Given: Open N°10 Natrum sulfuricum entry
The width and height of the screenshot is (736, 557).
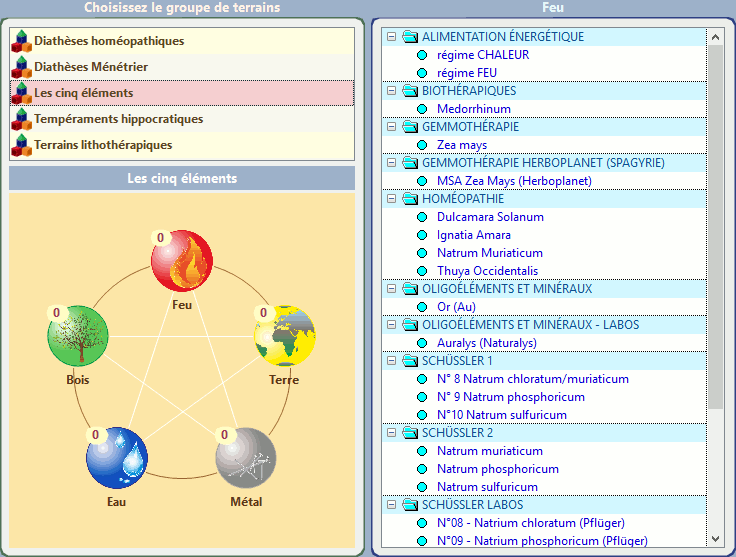Looking at the screenshot, I should click(x=502, y=415).
